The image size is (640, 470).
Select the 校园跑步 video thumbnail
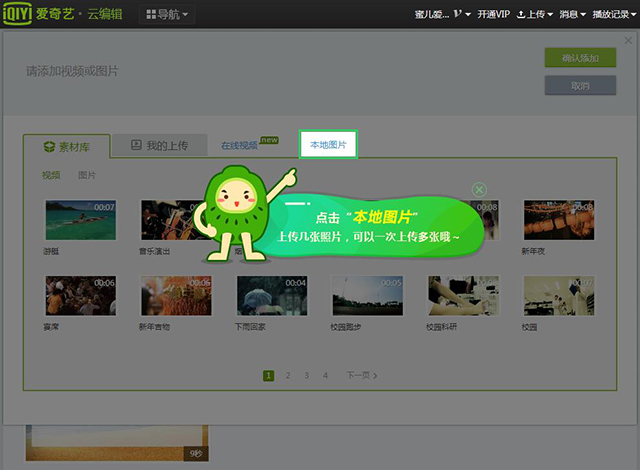click(368, 296)
